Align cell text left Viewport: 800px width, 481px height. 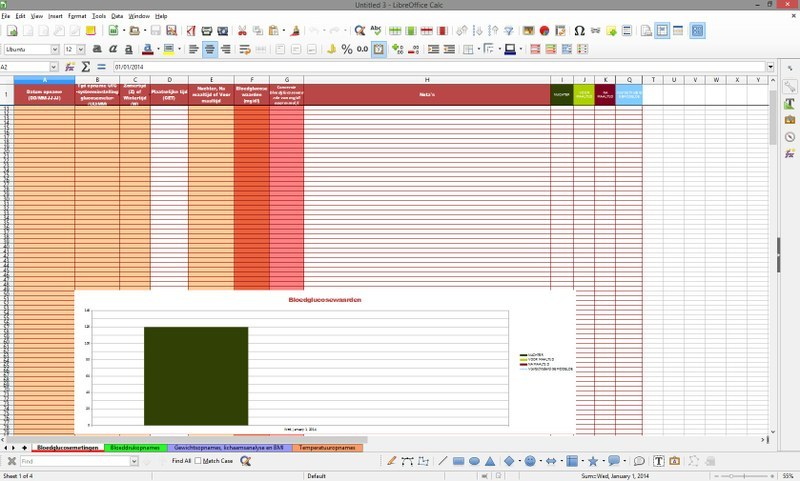(193, 49)
